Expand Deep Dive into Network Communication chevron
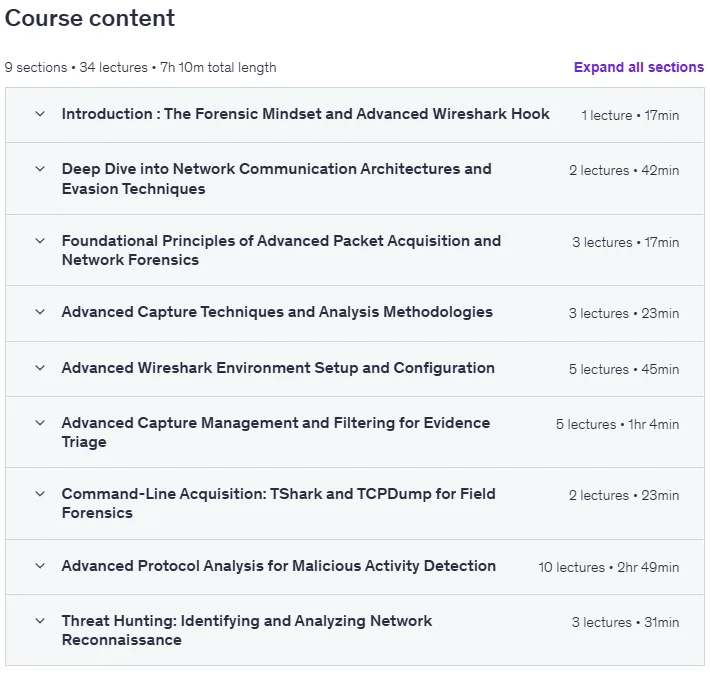 pos(40,169)
